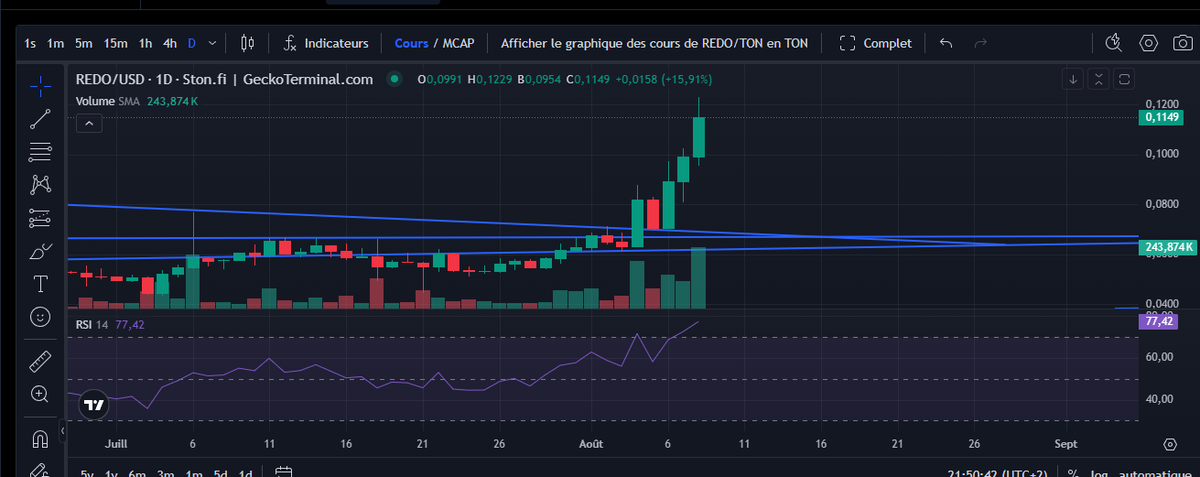Select the trend line drawing tool
The height and width of the screenshot is (477, 1200).
(40, 119)
